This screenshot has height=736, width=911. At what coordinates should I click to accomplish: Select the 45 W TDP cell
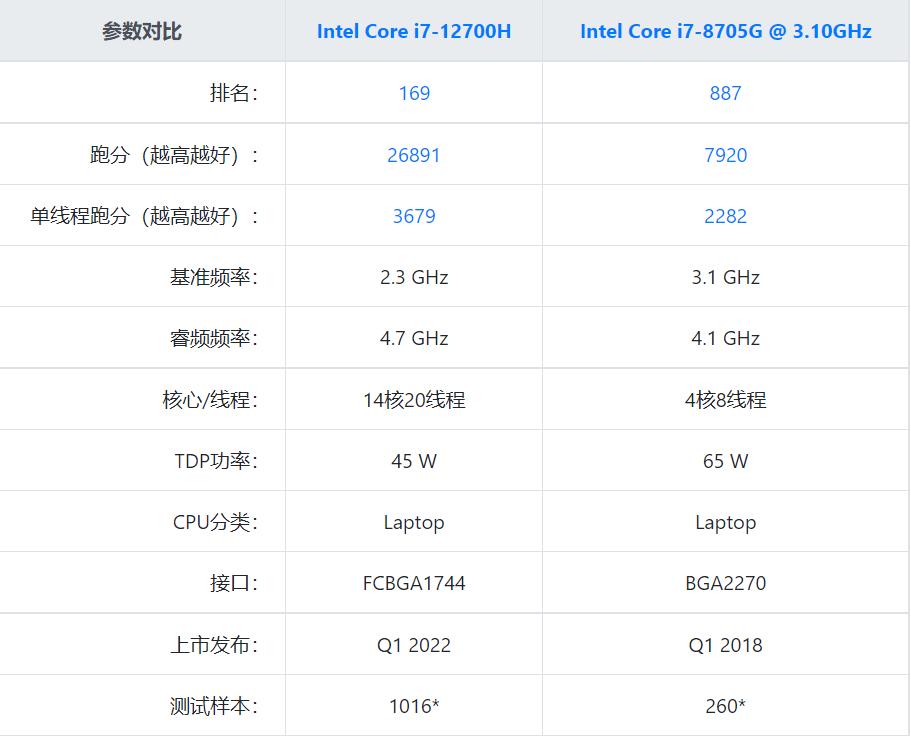(415, 461)
